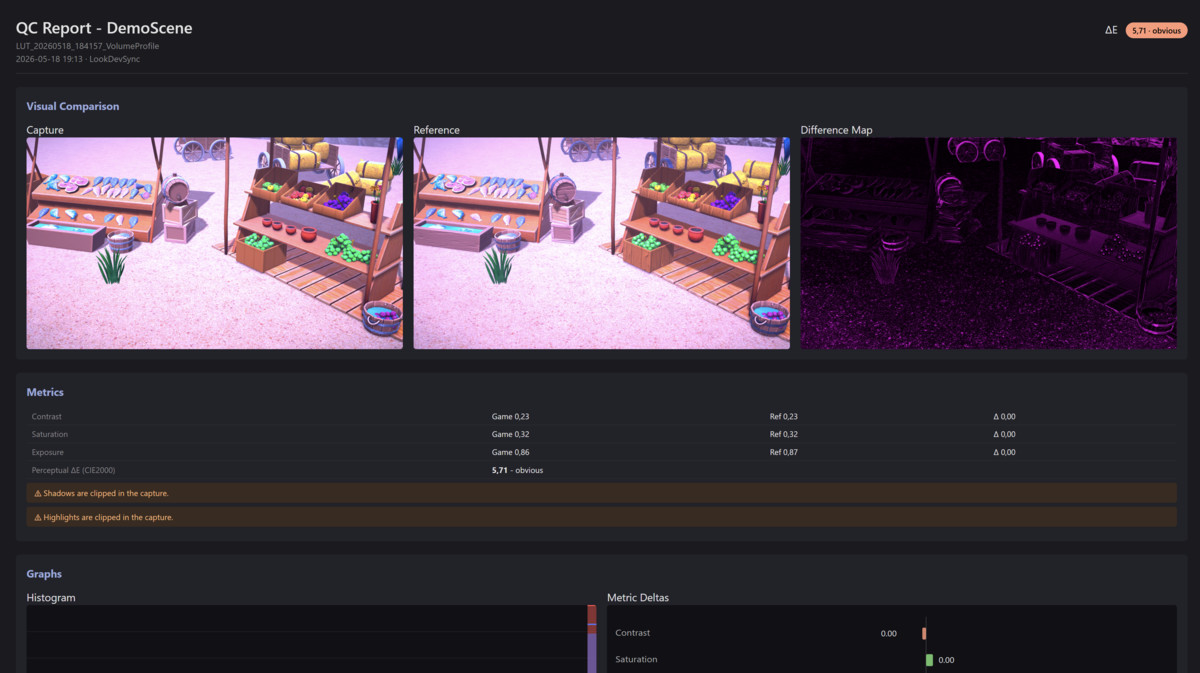This screenshot has height=673, width=1200.
Task: Click the Contrast label in Metric Deltas chart
Action: [x=632, y=633]
